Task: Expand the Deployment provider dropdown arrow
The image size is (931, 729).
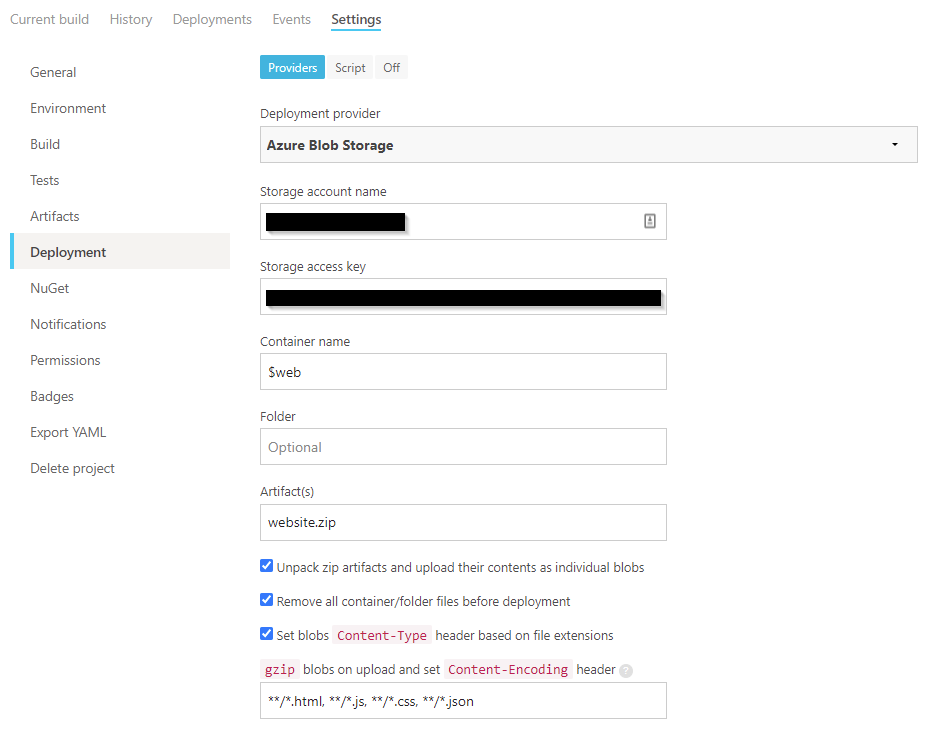Action: 894,145
